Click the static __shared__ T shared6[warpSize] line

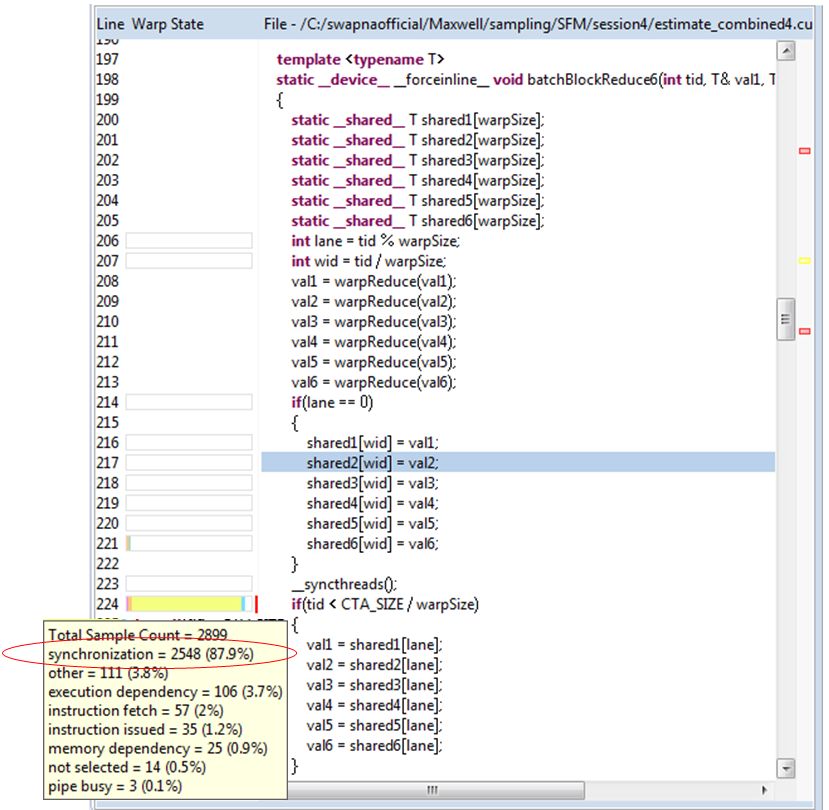(x=418, y=220)
